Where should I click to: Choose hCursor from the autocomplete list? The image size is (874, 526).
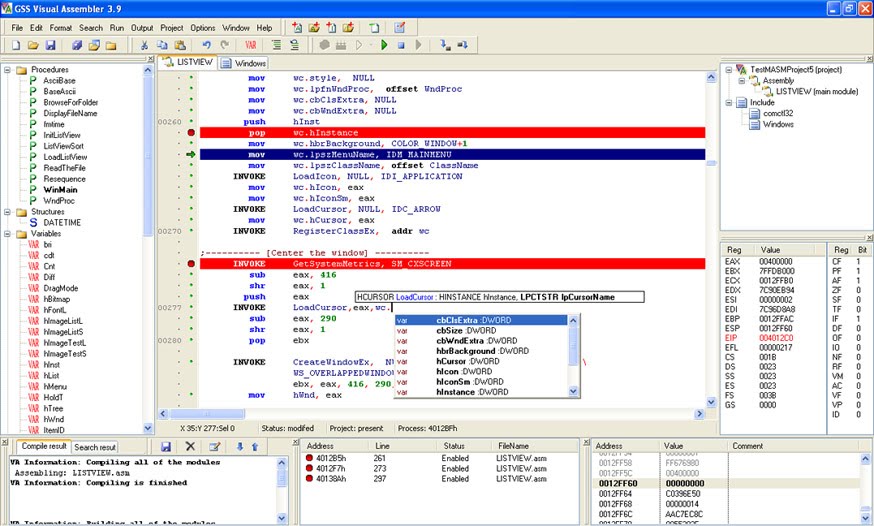pyautogui.click(x=482, y=361)
